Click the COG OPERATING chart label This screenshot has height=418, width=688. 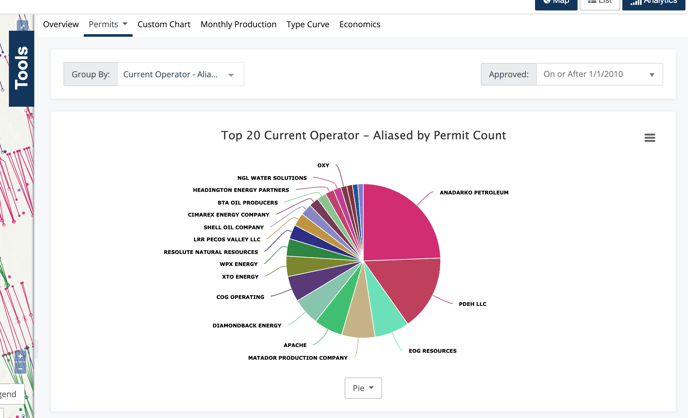(x=240, y=297)
